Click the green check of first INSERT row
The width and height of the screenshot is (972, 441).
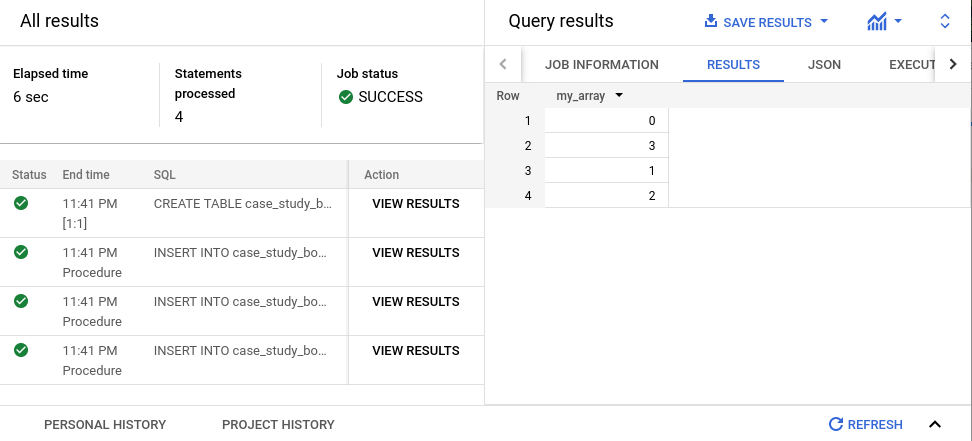tap(21, 252)
